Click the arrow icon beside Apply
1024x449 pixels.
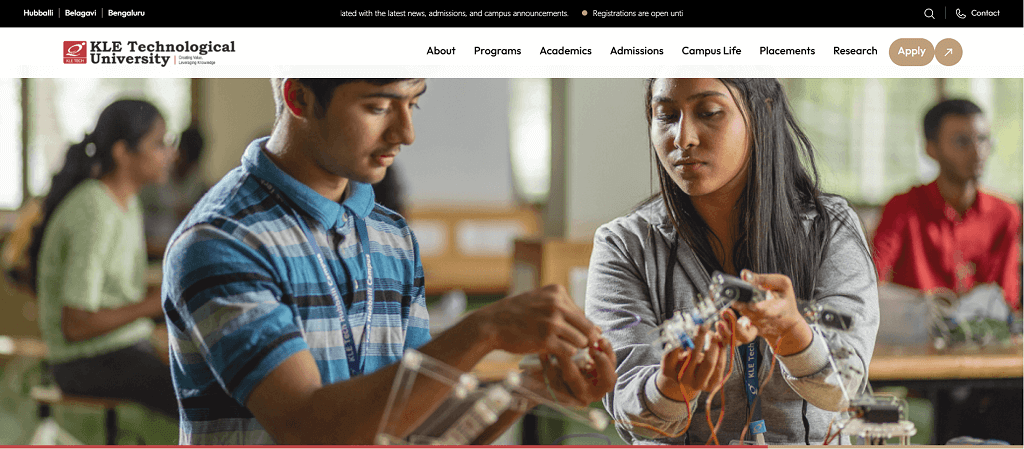(x=948, y=52)
